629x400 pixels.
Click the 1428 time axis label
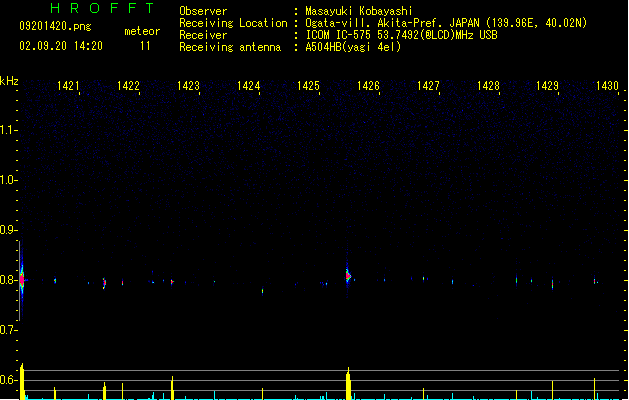coord(488,85)
